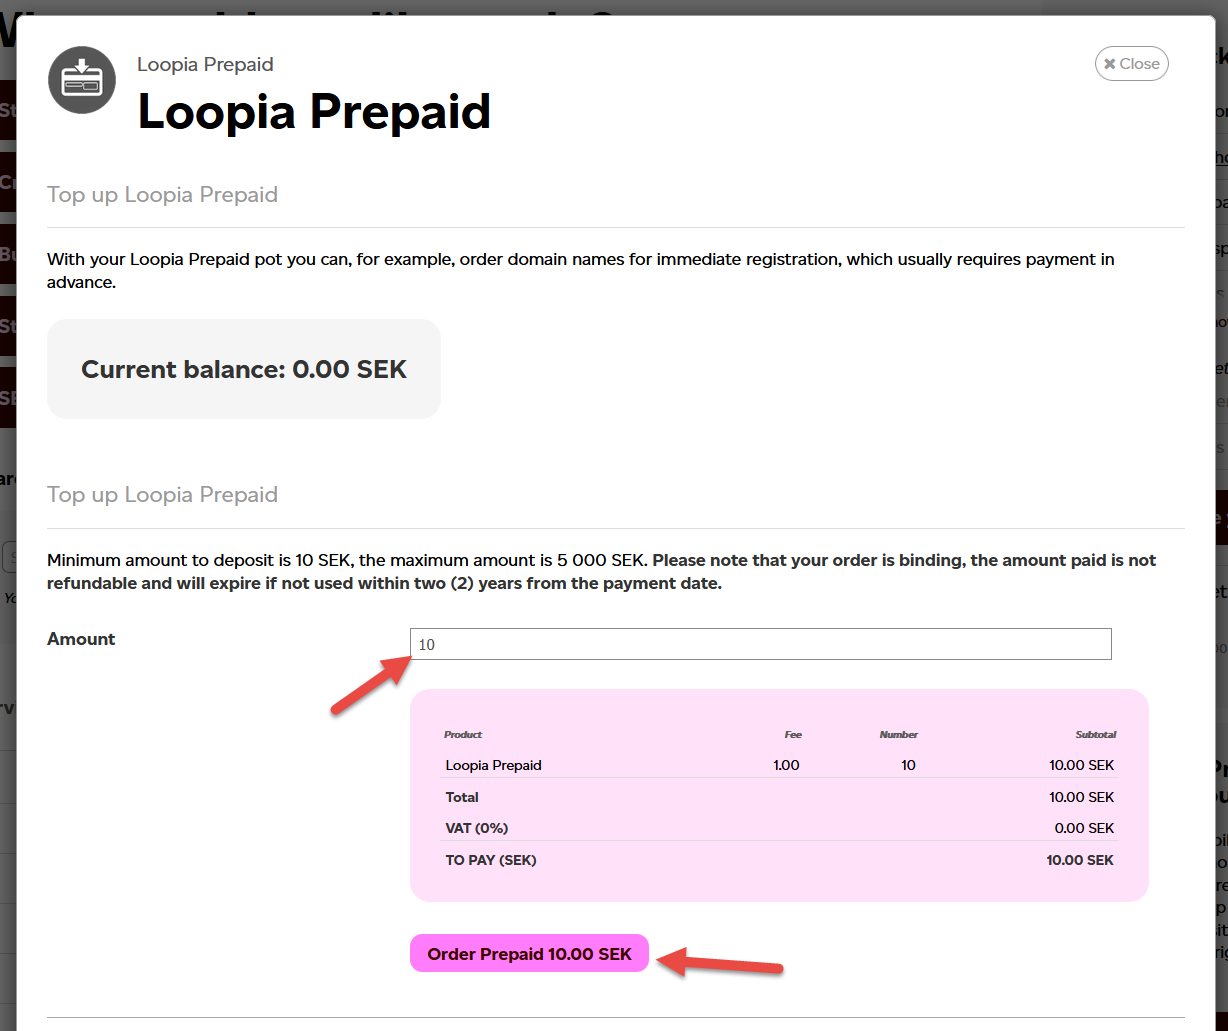Click the Amount field label
The height and width of the screenshot is (1031, 1228).
click(x=81, y=639)
